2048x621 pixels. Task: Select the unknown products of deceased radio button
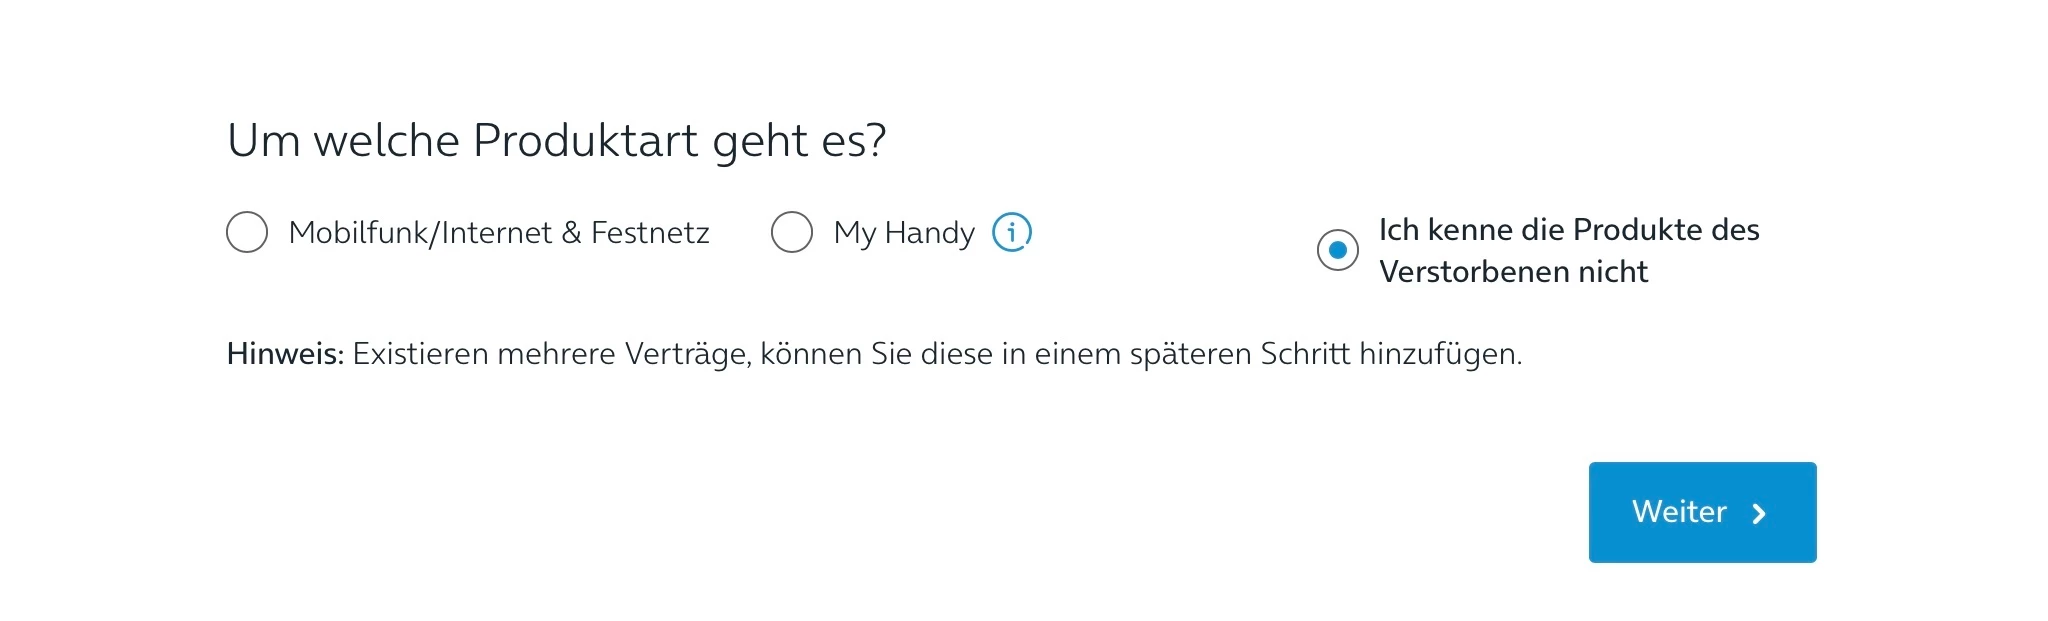(x=1337, y=250)
